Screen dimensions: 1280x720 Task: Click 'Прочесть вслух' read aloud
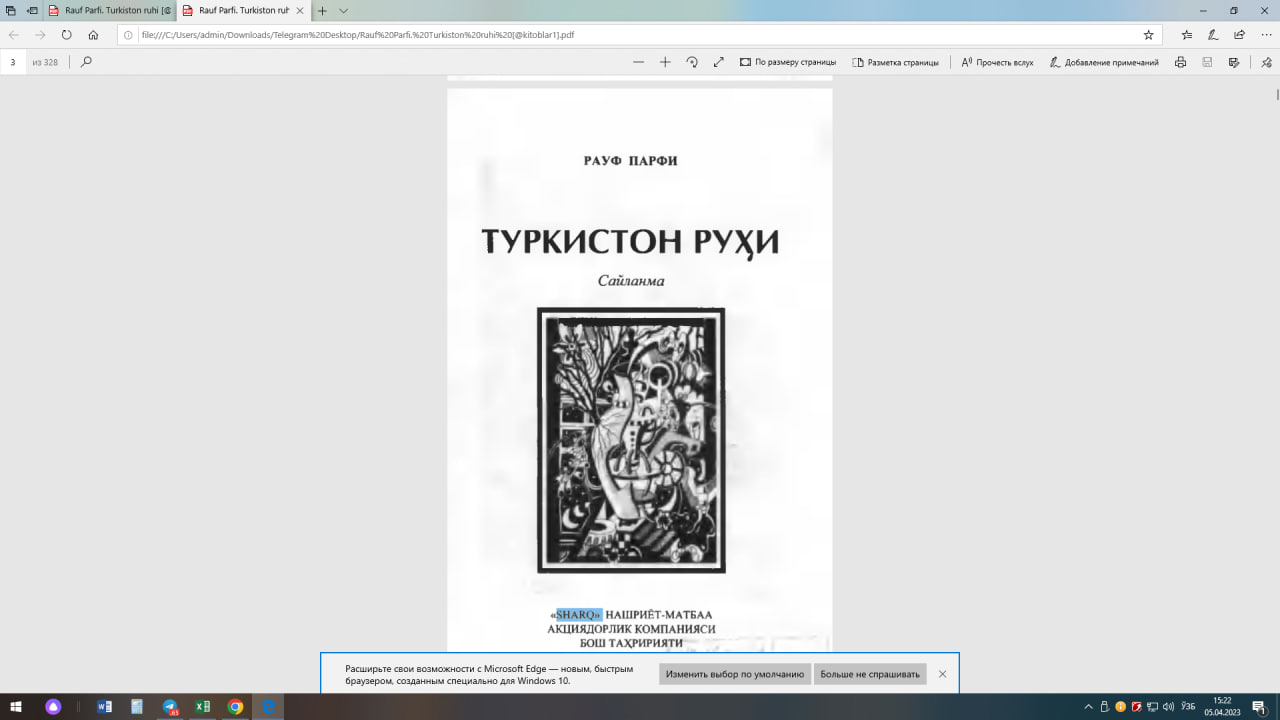[997, 62]
